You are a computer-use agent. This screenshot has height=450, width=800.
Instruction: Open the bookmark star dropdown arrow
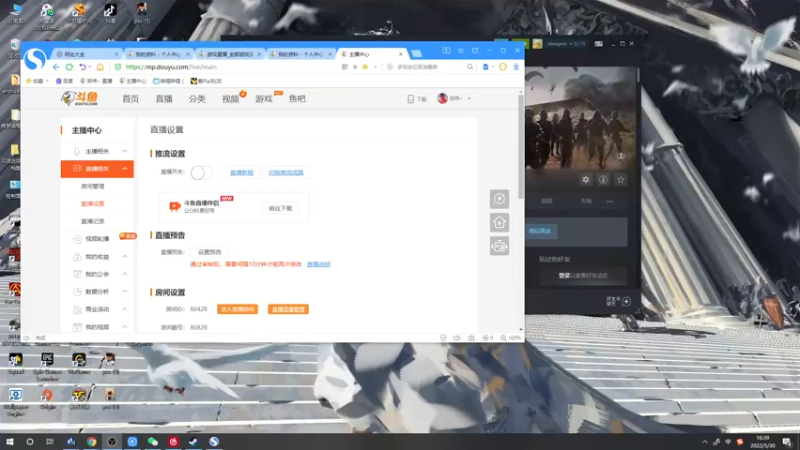pos(376,67)
